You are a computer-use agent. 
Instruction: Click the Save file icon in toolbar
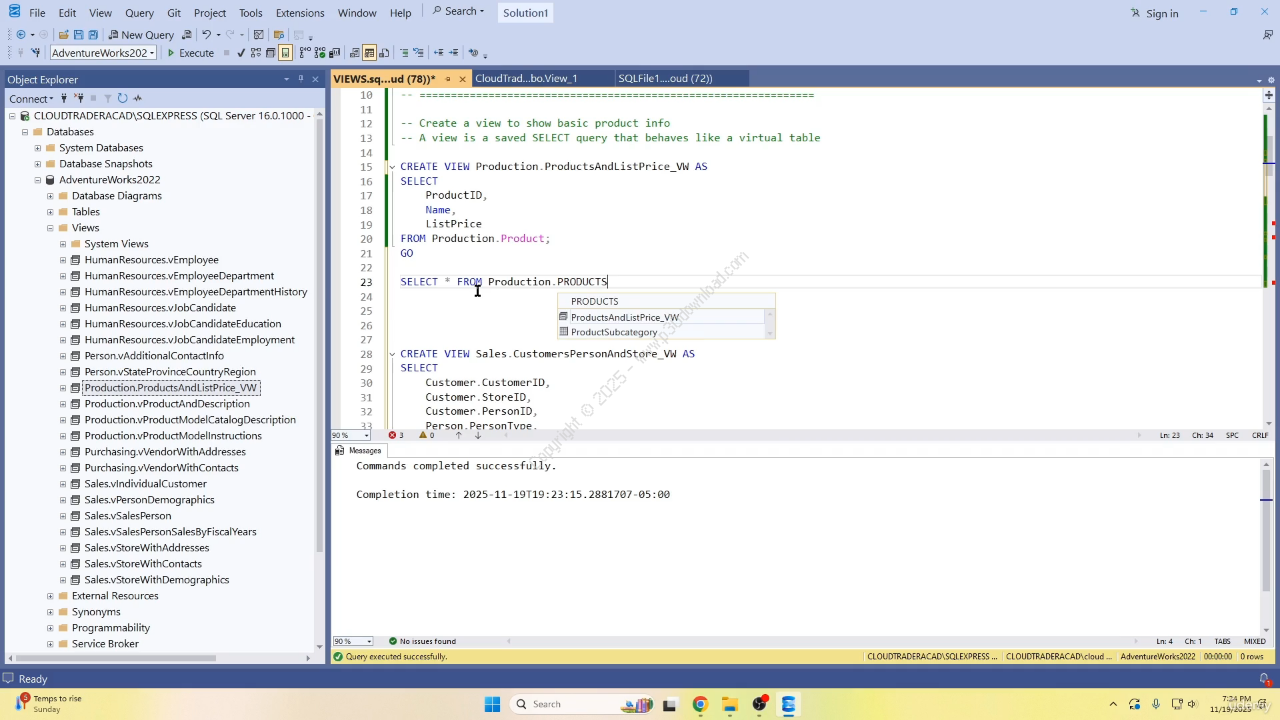(x=79, y=35)
